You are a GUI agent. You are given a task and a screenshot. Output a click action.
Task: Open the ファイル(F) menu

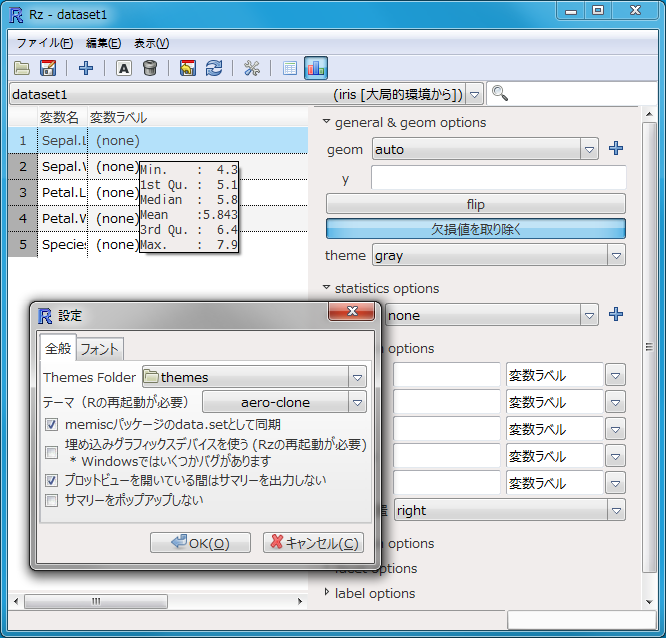(x=45, y=43)
